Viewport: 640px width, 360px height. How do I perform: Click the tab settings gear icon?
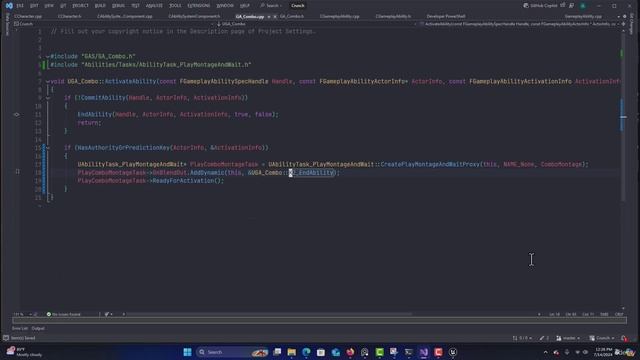[624, 17]
